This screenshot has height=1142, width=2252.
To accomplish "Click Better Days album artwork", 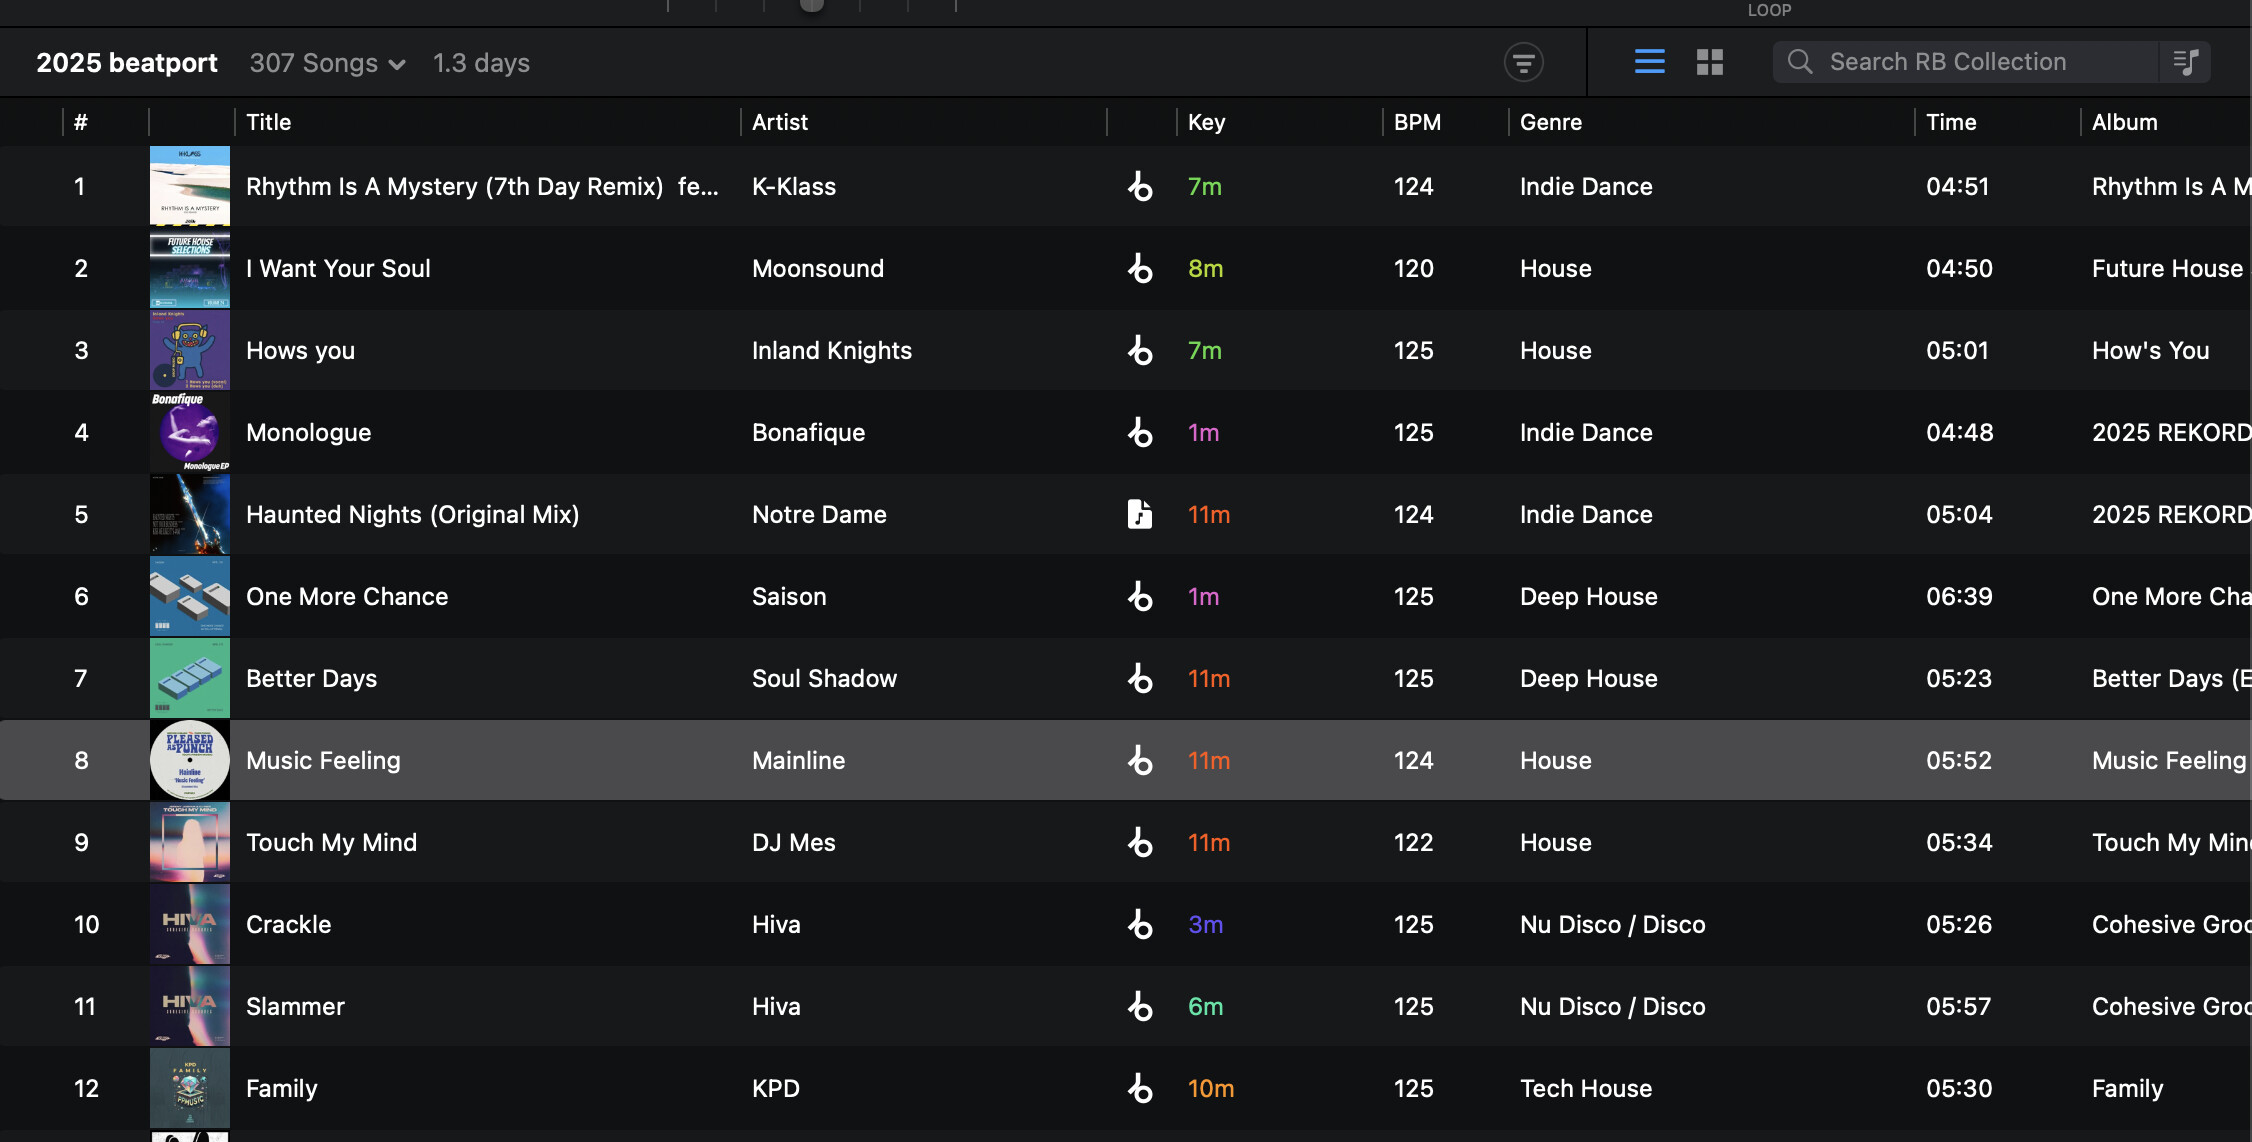I will pos(190,678).
